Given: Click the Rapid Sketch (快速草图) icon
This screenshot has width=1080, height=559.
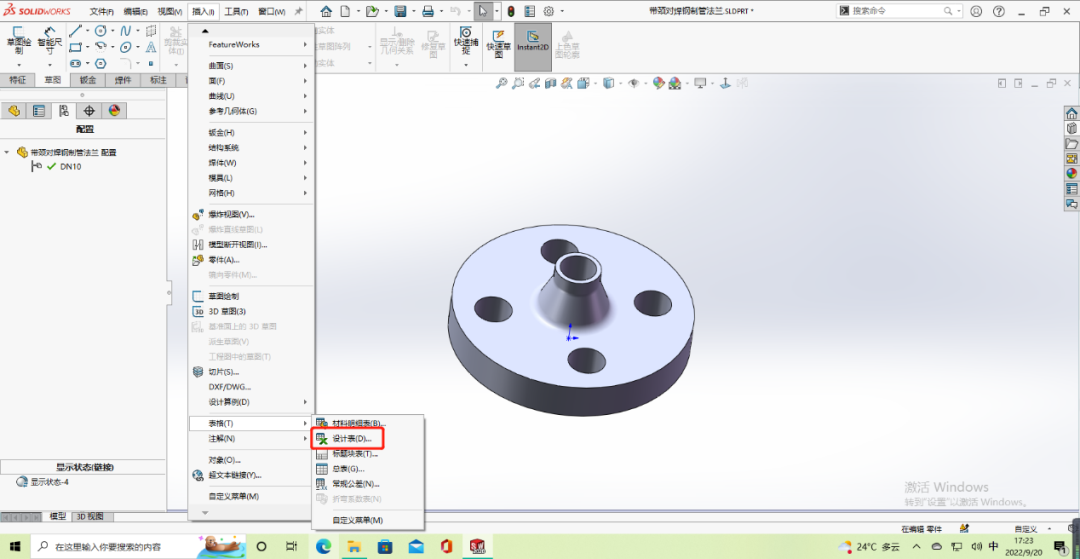Looking at the screenshot, I should point(499,44).
